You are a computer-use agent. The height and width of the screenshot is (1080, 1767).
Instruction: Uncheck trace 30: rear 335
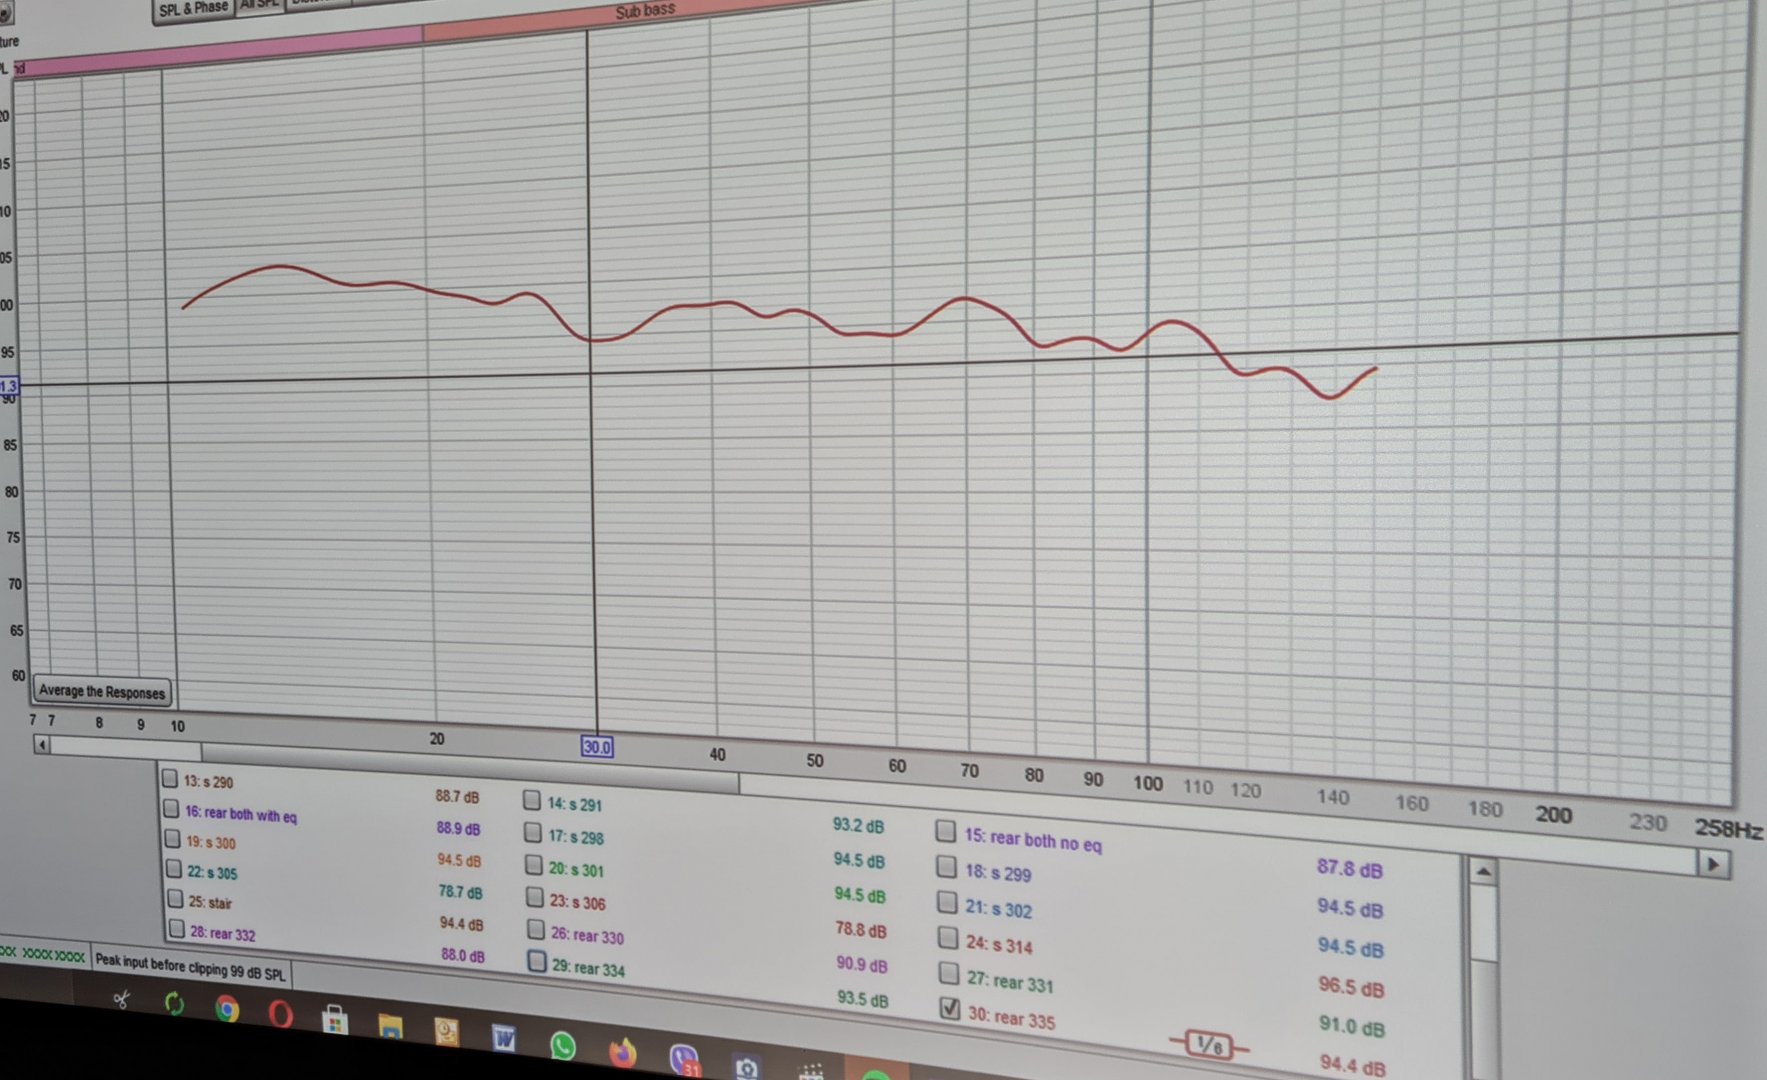[x=950, y=1008]
